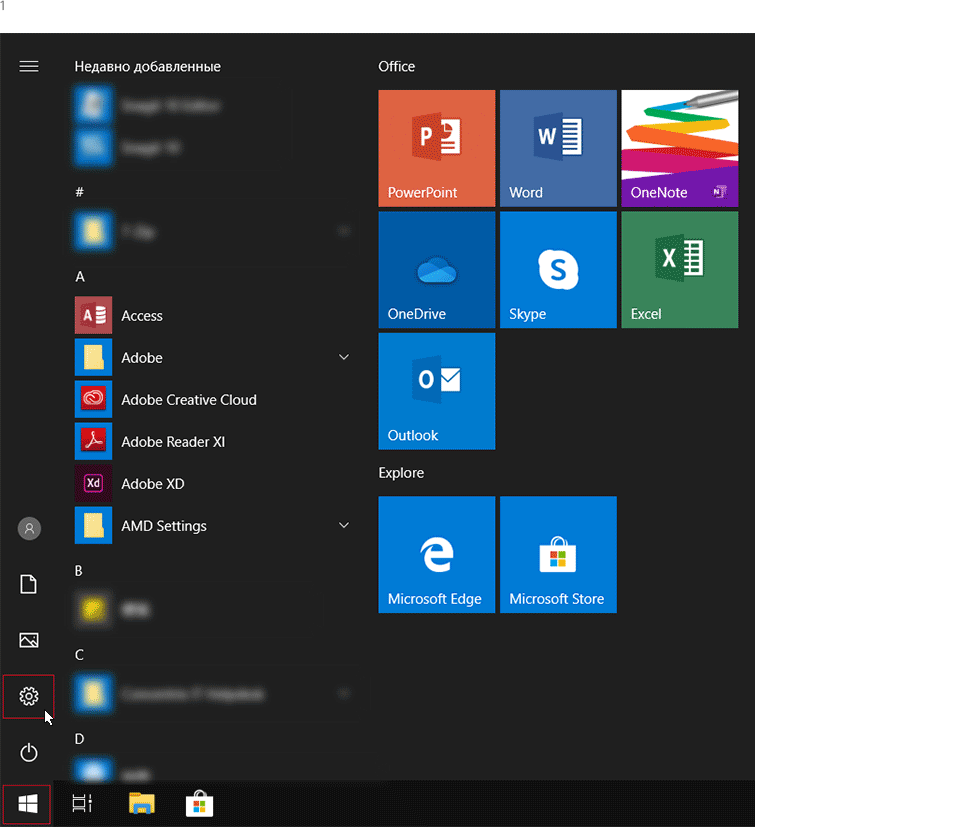Screen dimensions: 967x827
Task: Open the Outlook tile
Action: (436, 391)
